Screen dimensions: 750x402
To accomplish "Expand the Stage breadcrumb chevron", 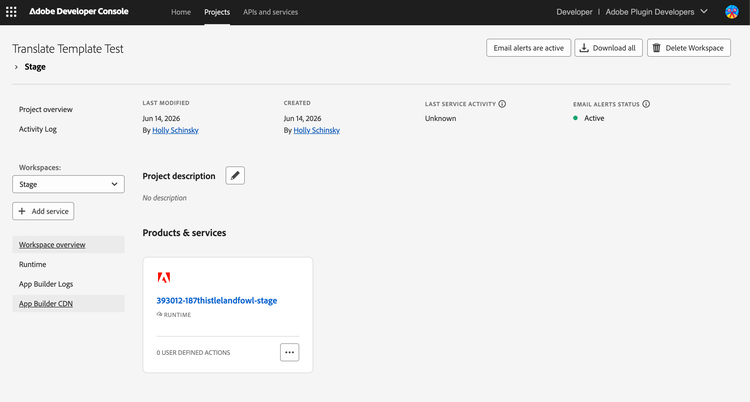I will coord(16,67).
